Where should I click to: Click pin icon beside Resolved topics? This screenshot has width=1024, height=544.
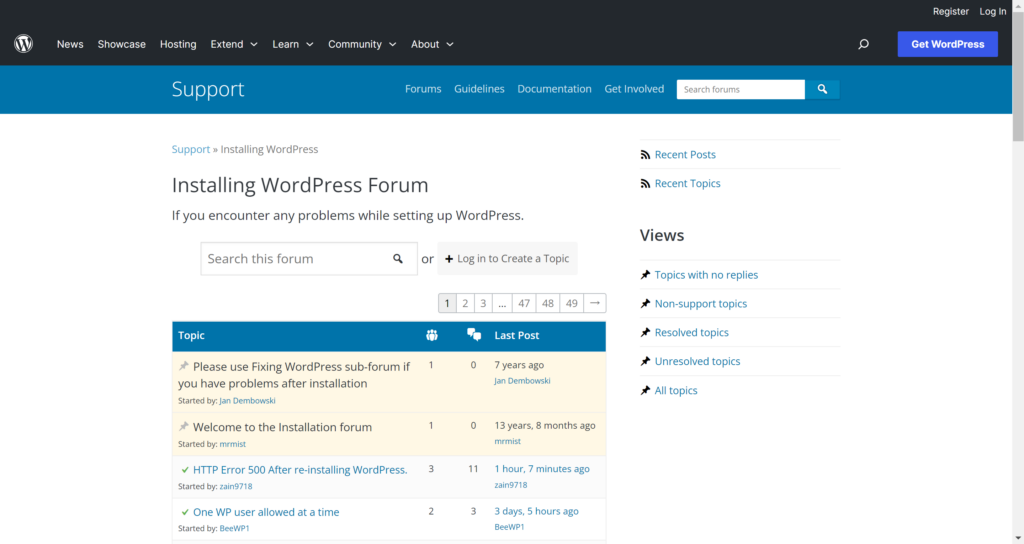[645, 332]
